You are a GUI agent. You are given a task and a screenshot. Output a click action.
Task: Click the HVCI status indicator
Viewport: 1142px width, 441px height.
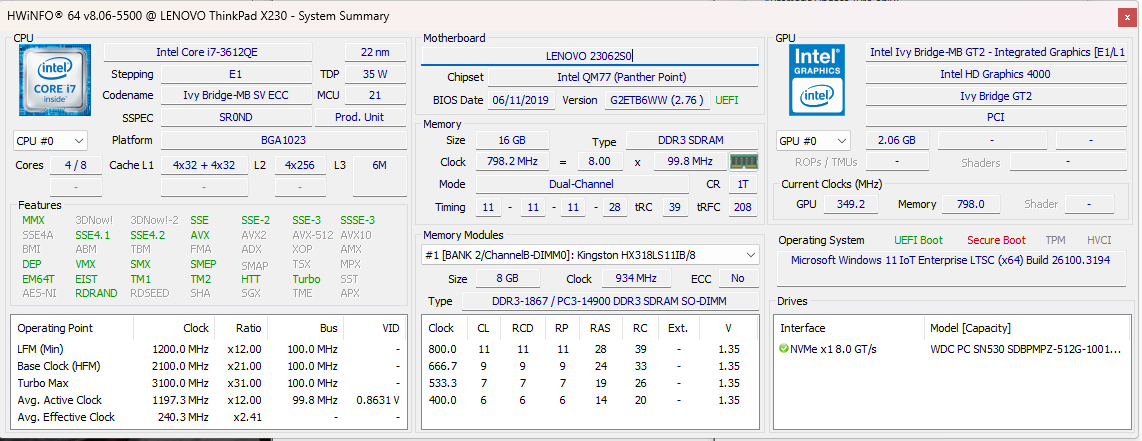(x=1099, y=240)
